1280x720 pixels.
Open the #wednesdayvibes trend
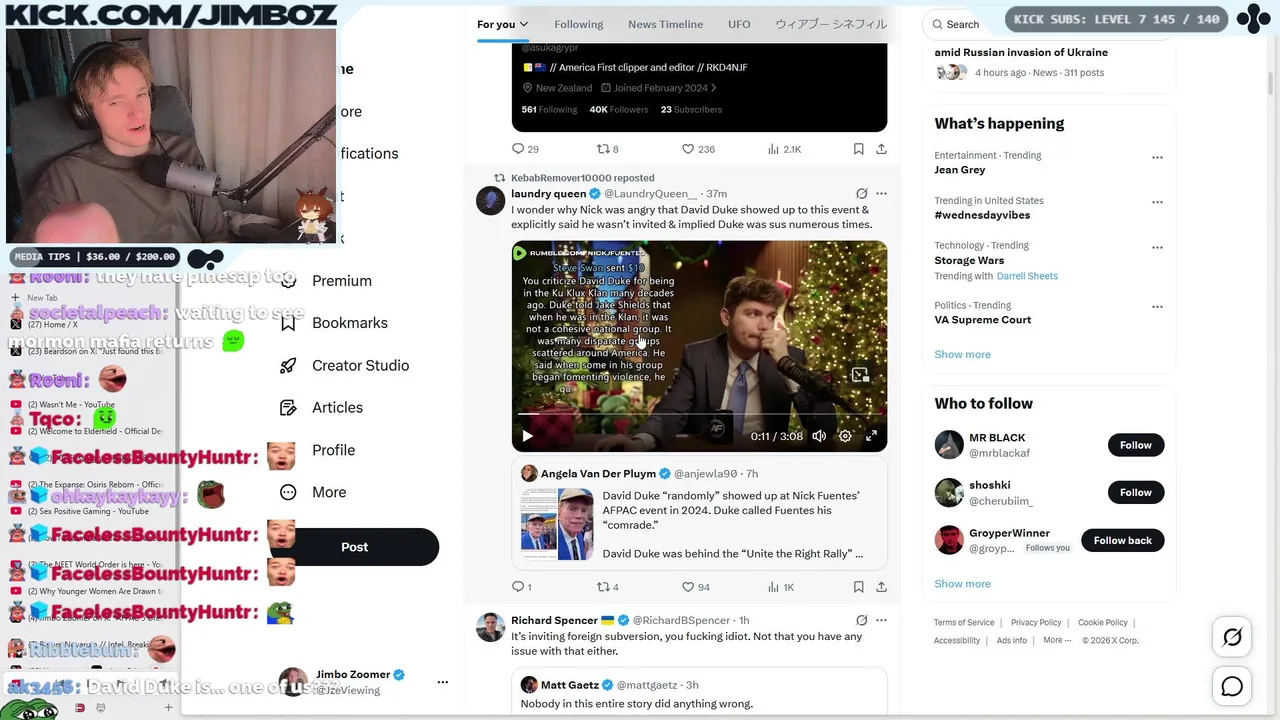982,215
